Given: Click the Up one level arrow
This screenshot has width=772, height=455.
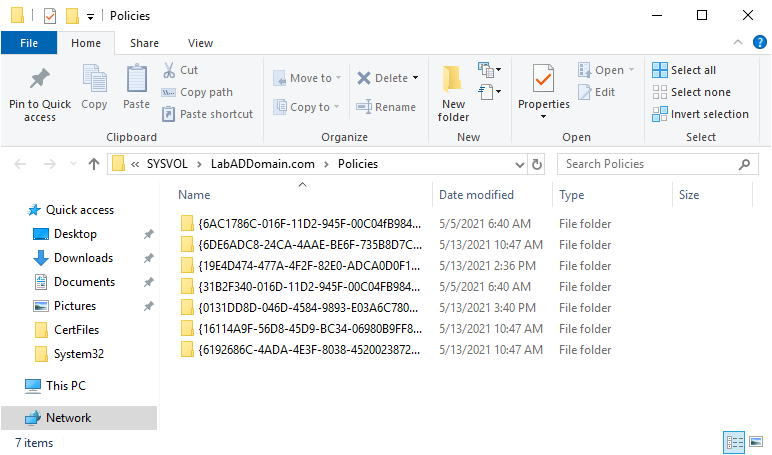Looking at the screenshot, I should (94, 164).
